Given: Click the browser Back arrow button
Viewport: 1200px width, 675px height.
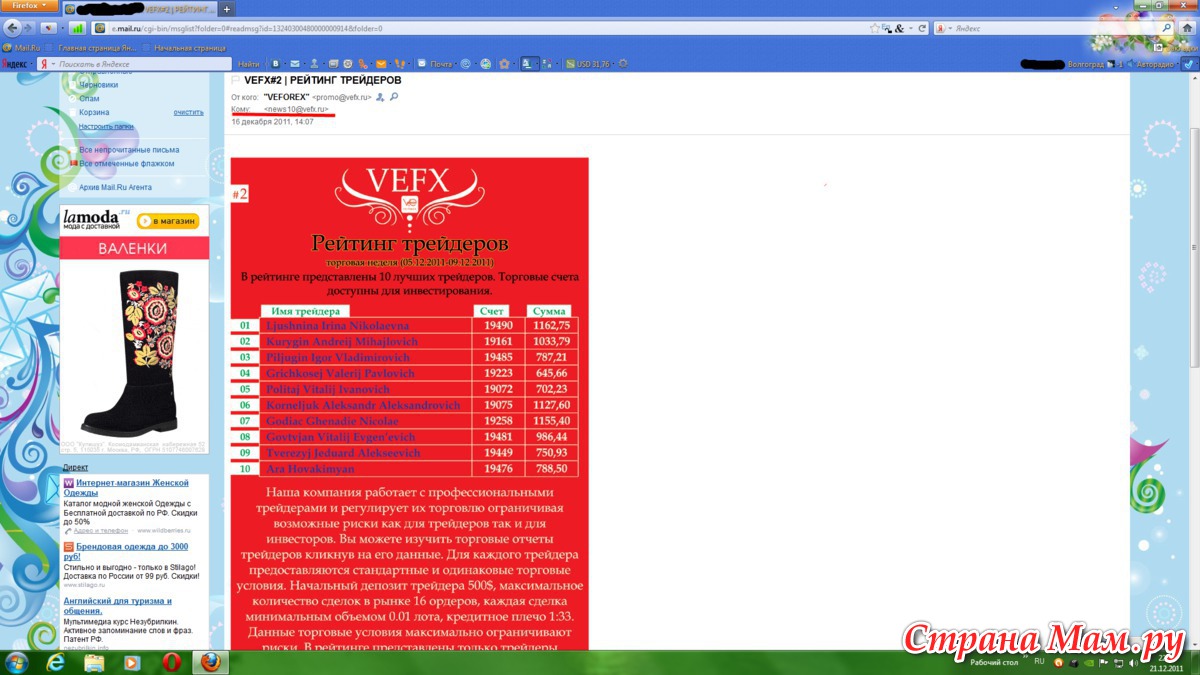Looking at the screenshot, I should coord(13,28).
